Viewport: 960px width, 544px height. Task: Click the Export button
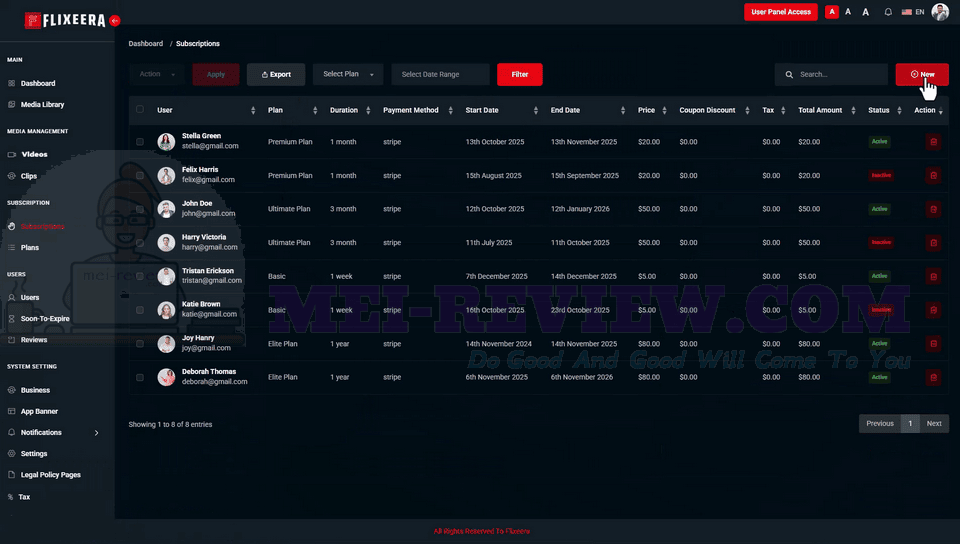pyautogui.click(x=276, y=74)
